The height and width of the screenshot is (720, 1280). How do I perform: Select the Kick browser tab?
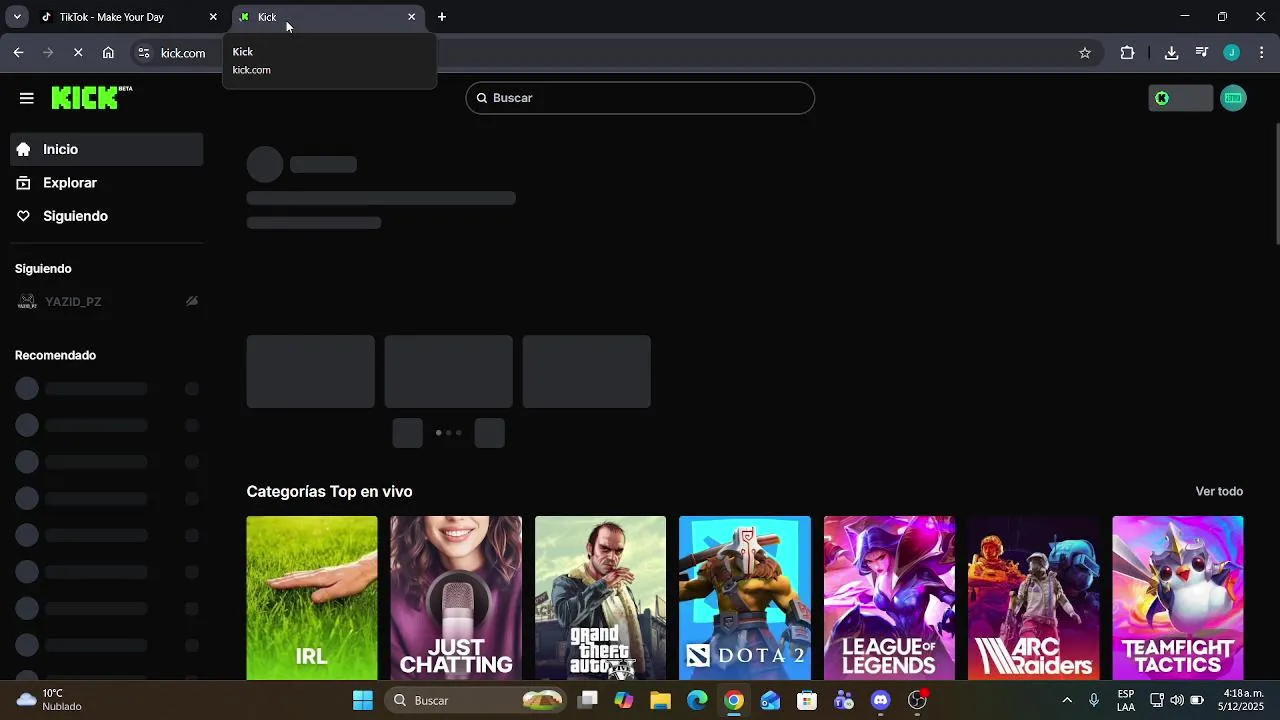pyautogui.click(x=328, y=17)
